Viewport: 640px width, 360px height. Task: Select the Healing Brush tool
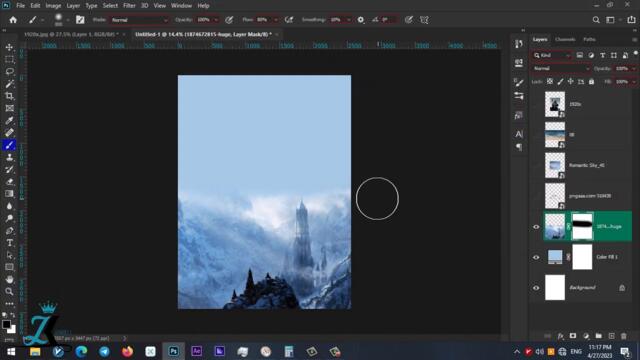(x=9, y=133)
